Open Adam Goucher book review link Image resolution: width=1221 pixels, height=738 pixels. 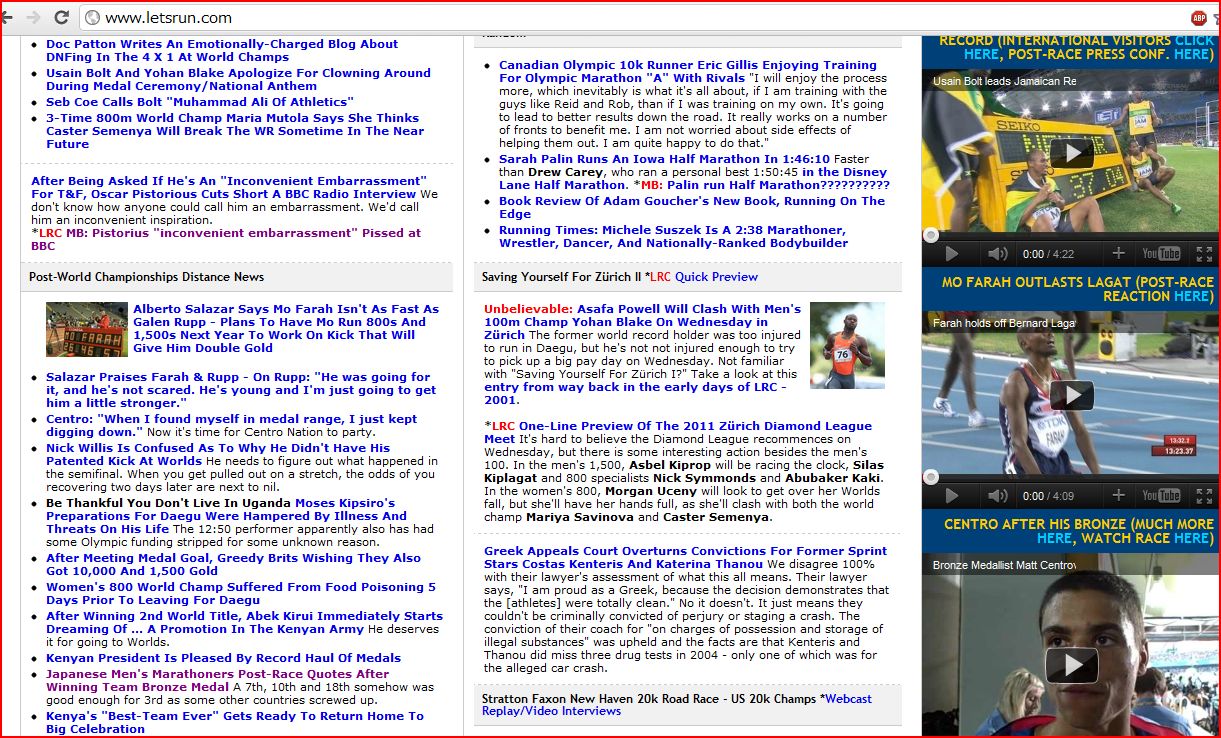pyautogui.click(x=692, y=207)
